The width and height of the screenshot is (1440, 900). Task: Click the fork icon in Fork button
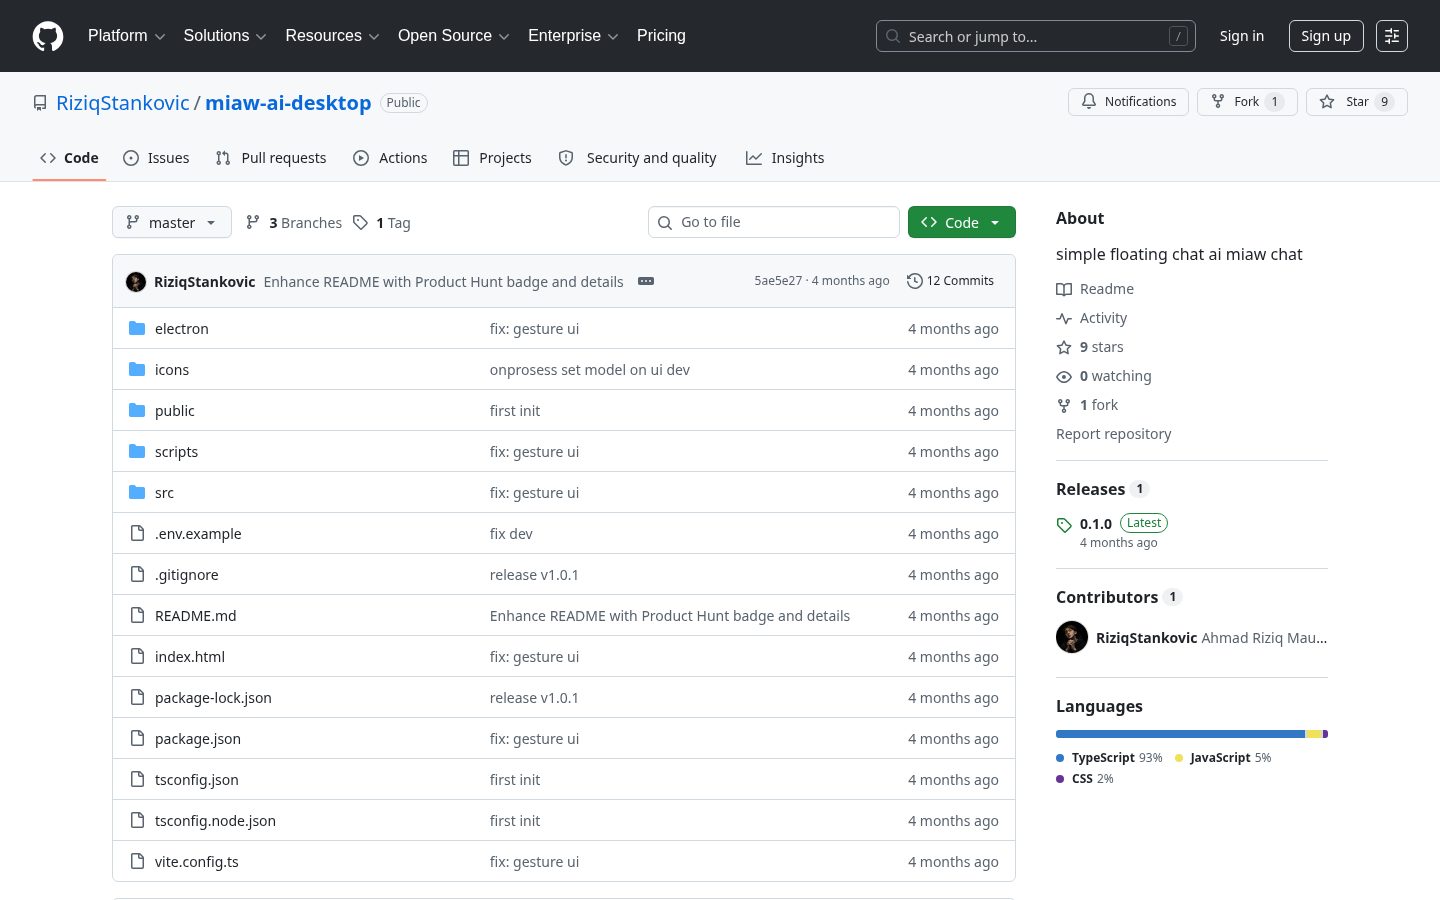1218,101
